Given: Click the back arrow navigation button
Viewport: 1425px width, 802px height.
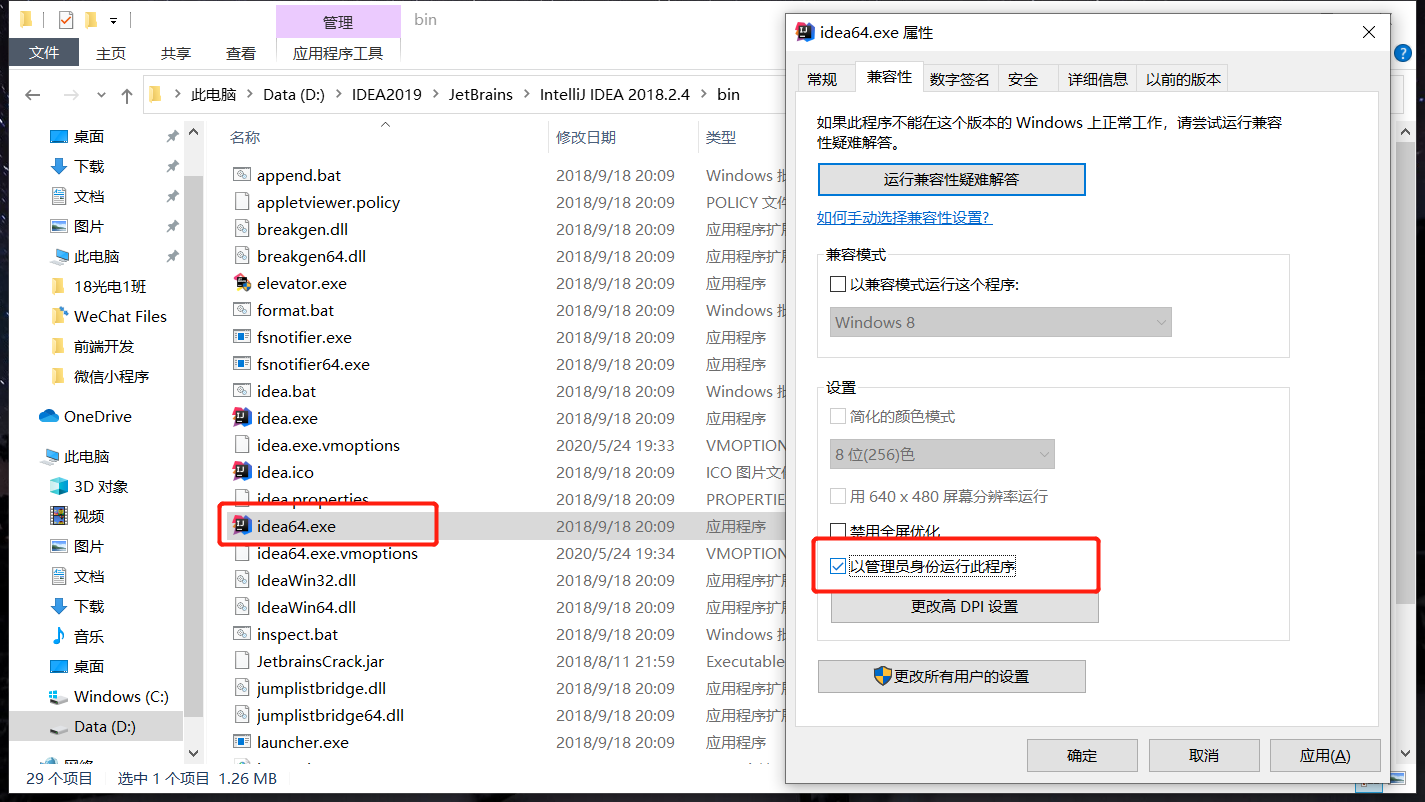Looking at the screenshot, I should [x=32, y=95].
